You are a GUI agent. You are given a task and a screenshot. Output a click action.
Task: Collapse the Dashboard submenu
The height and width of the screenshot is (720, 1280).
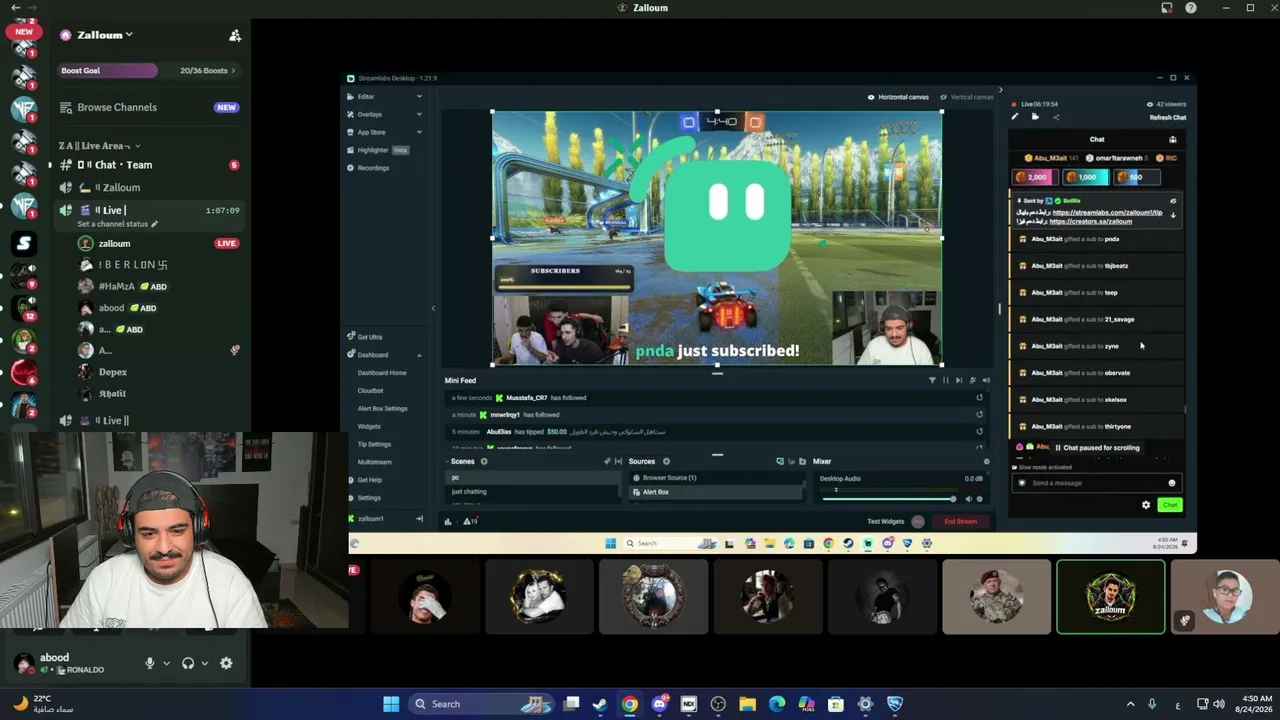(x=419, y=355)
